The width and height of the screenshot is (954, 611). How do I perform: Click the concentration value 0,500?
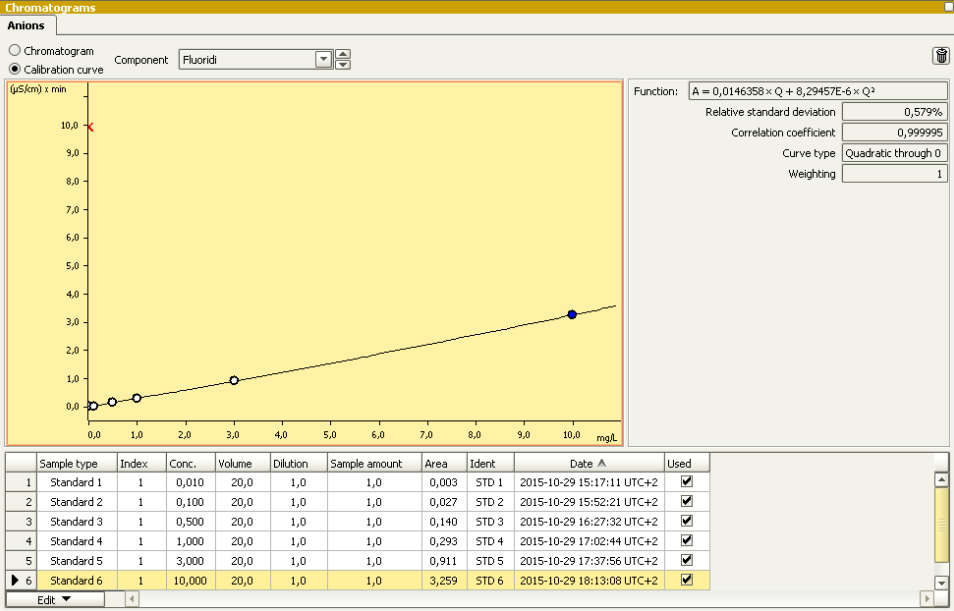pos(190,522)
